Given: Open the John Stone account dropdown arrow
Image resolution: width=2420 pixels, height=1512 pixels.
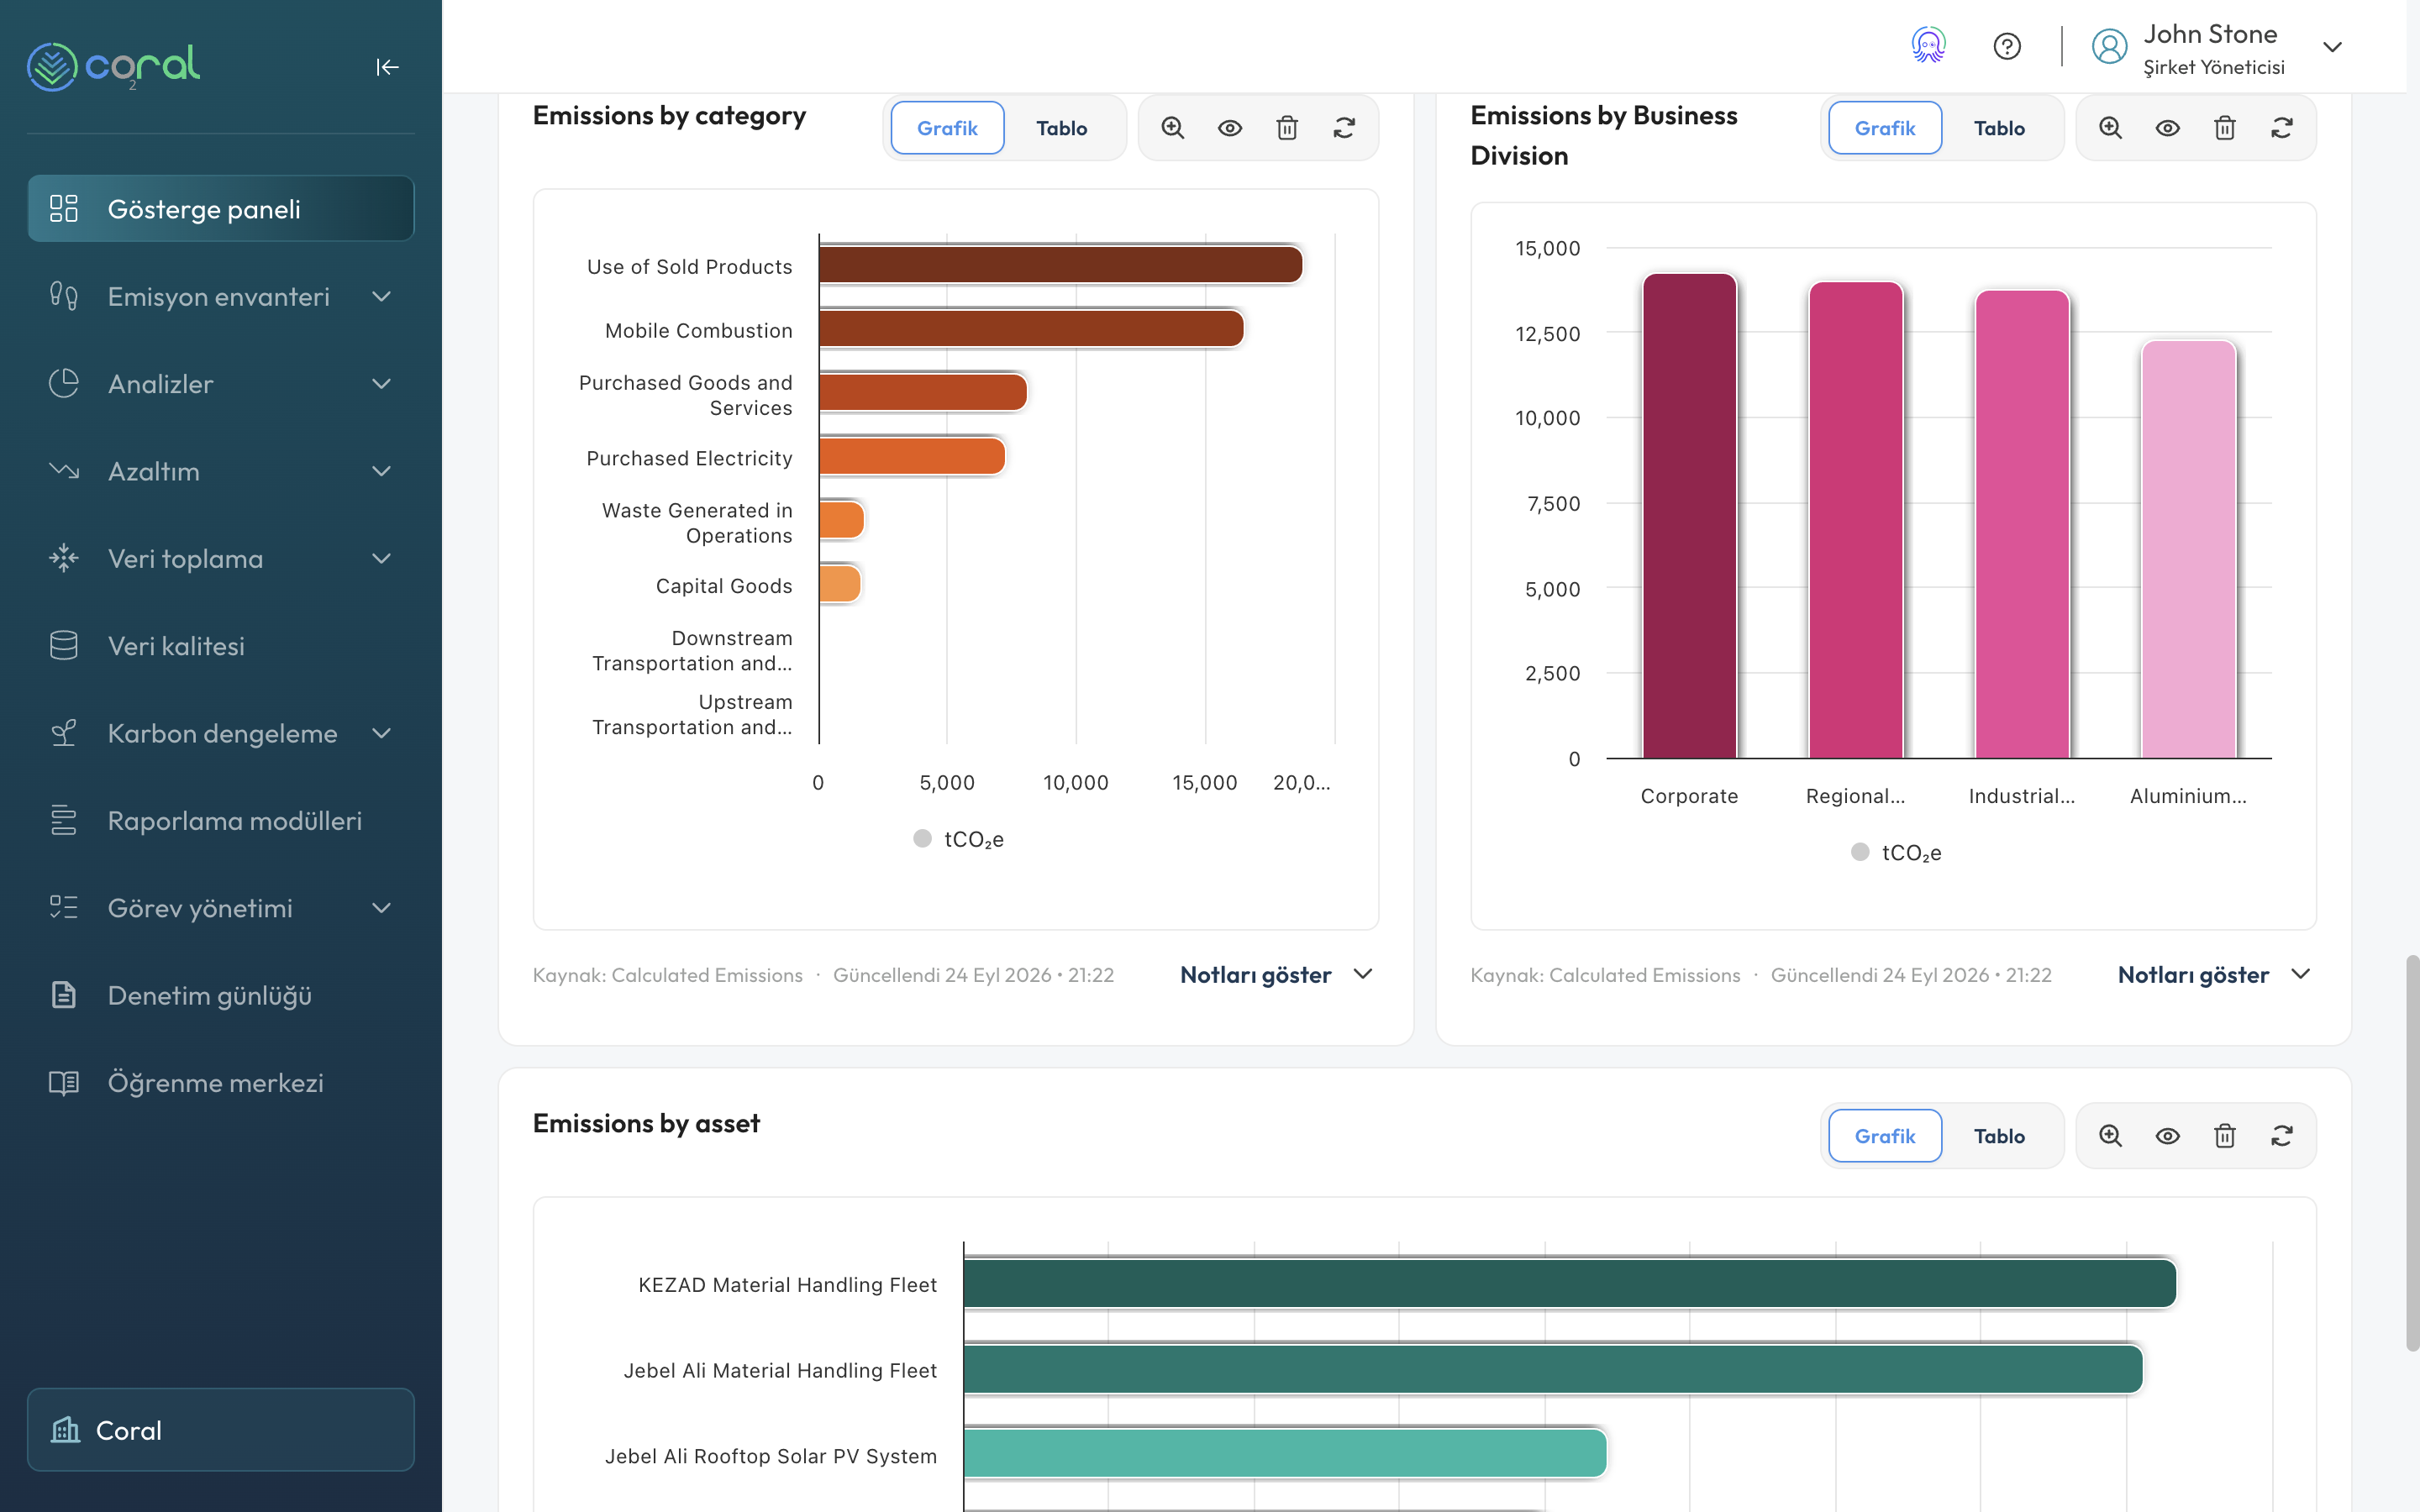Looking at the screenshot, I should pos(2332,47).
